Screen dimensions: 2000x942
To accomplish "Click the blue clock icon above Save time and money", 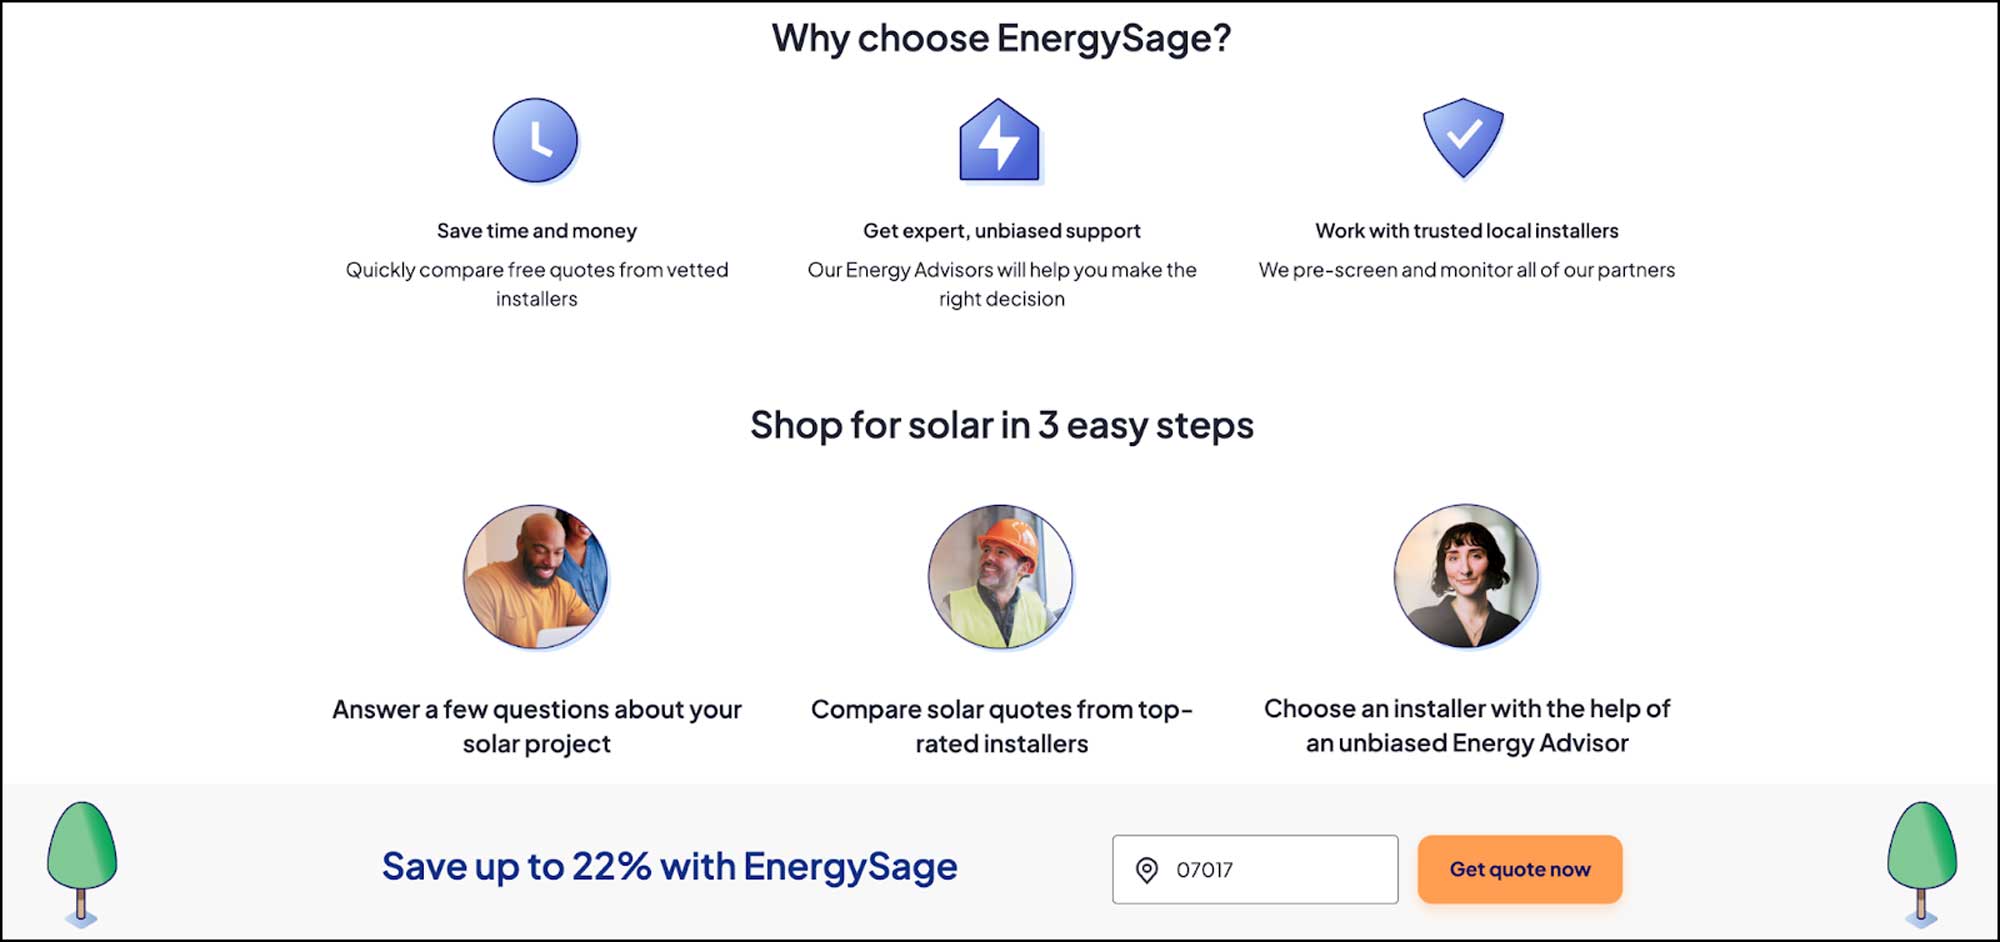I will tap(536, 141).
